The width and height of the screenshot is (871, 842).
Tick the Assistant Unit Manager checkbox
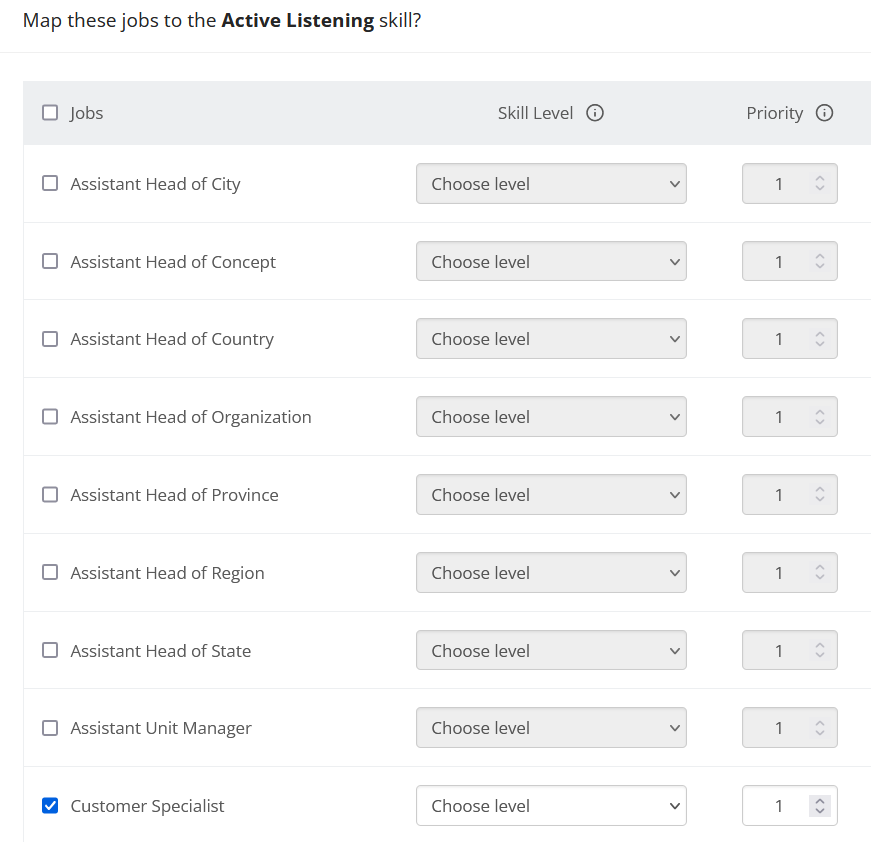coord(50,728)
